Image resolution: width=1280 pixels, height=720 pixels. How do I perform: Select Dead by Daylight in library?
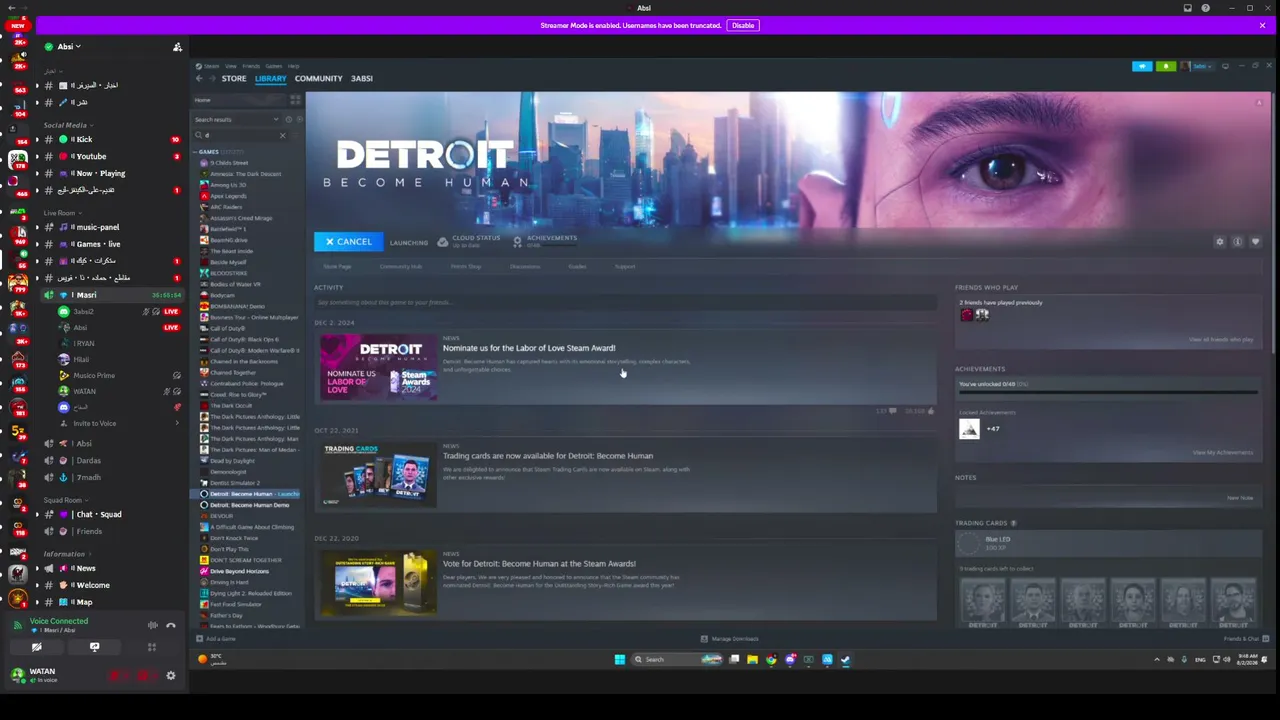point(232,461)
